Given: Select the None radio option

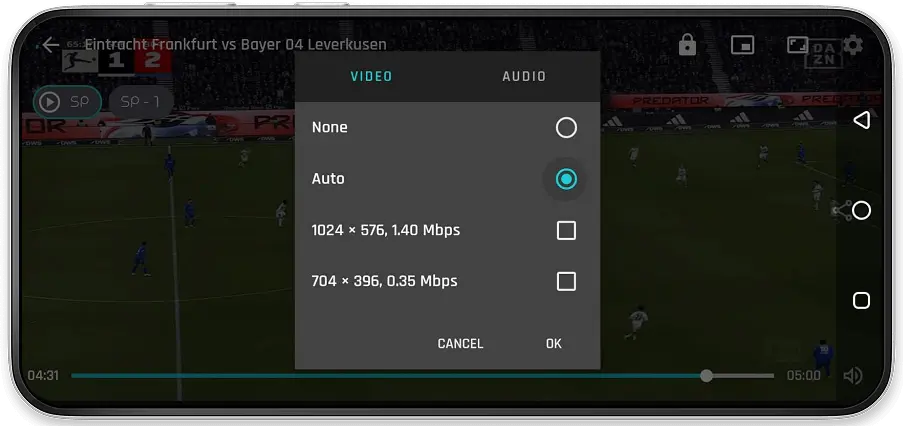Looking at the screenshot, I should pos(566,128).
